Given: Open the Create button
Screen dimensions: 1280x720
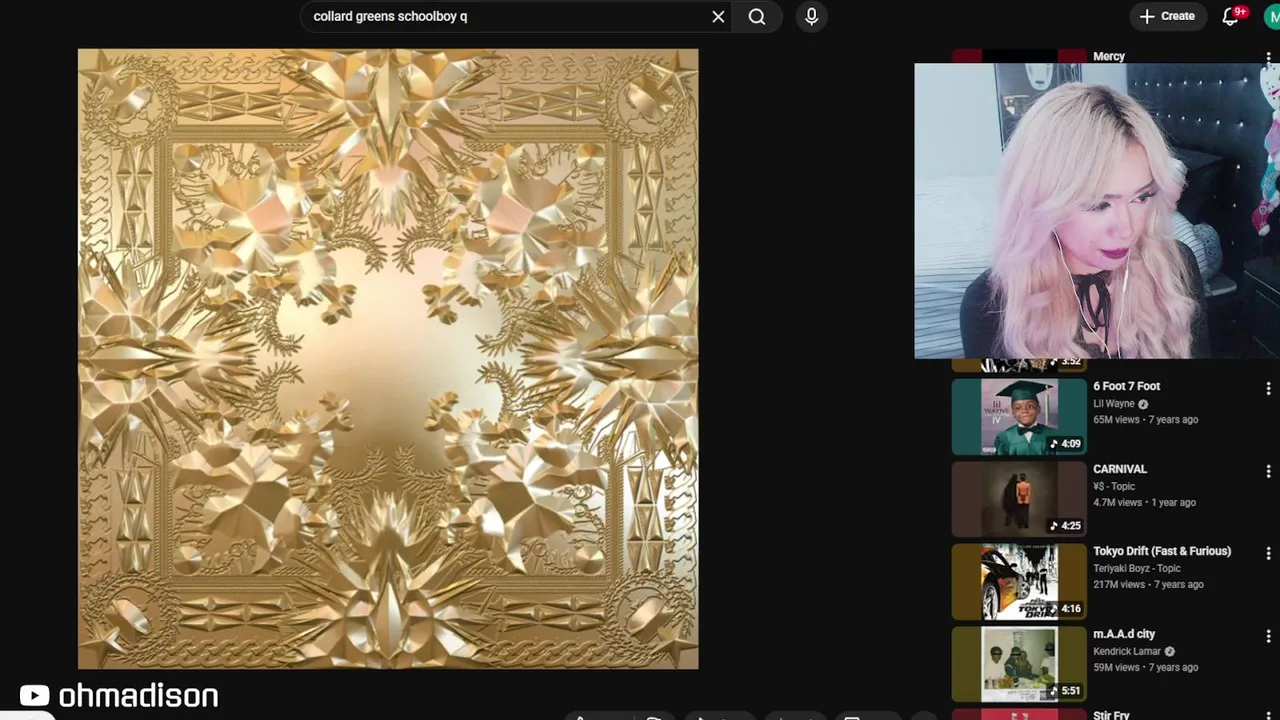Looking at the screenshot, I should 1167,16.
